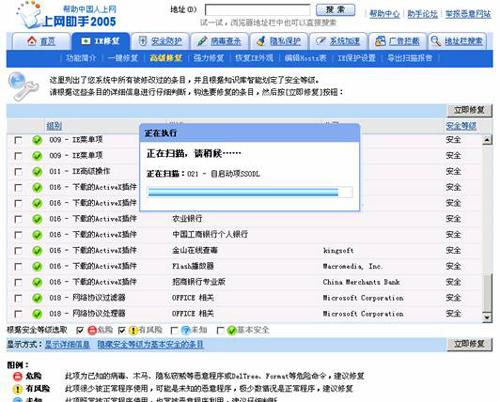
Task: Click the 广告拦截 tab icon
Action: tap(380, 41)
